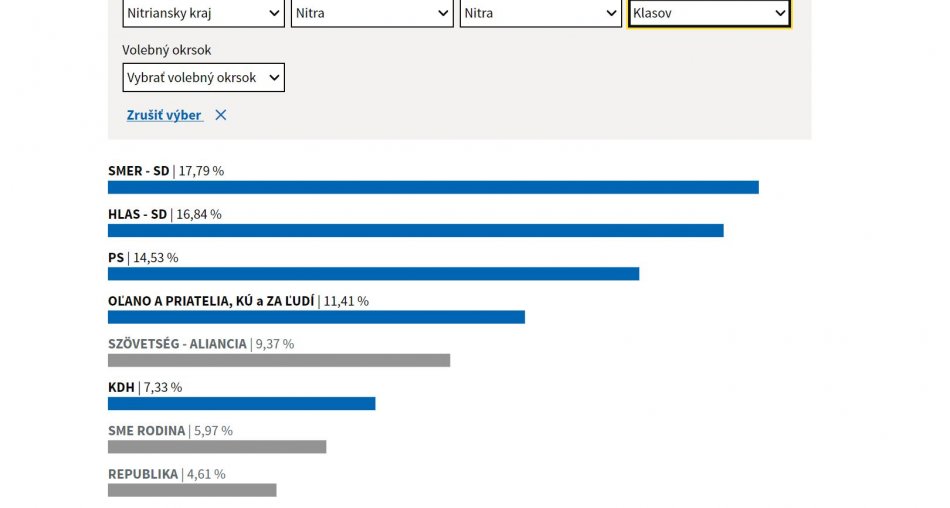Click the SZÖVETSÉG - ALIANCIA label
950x508 pixels.
(177, 344)
